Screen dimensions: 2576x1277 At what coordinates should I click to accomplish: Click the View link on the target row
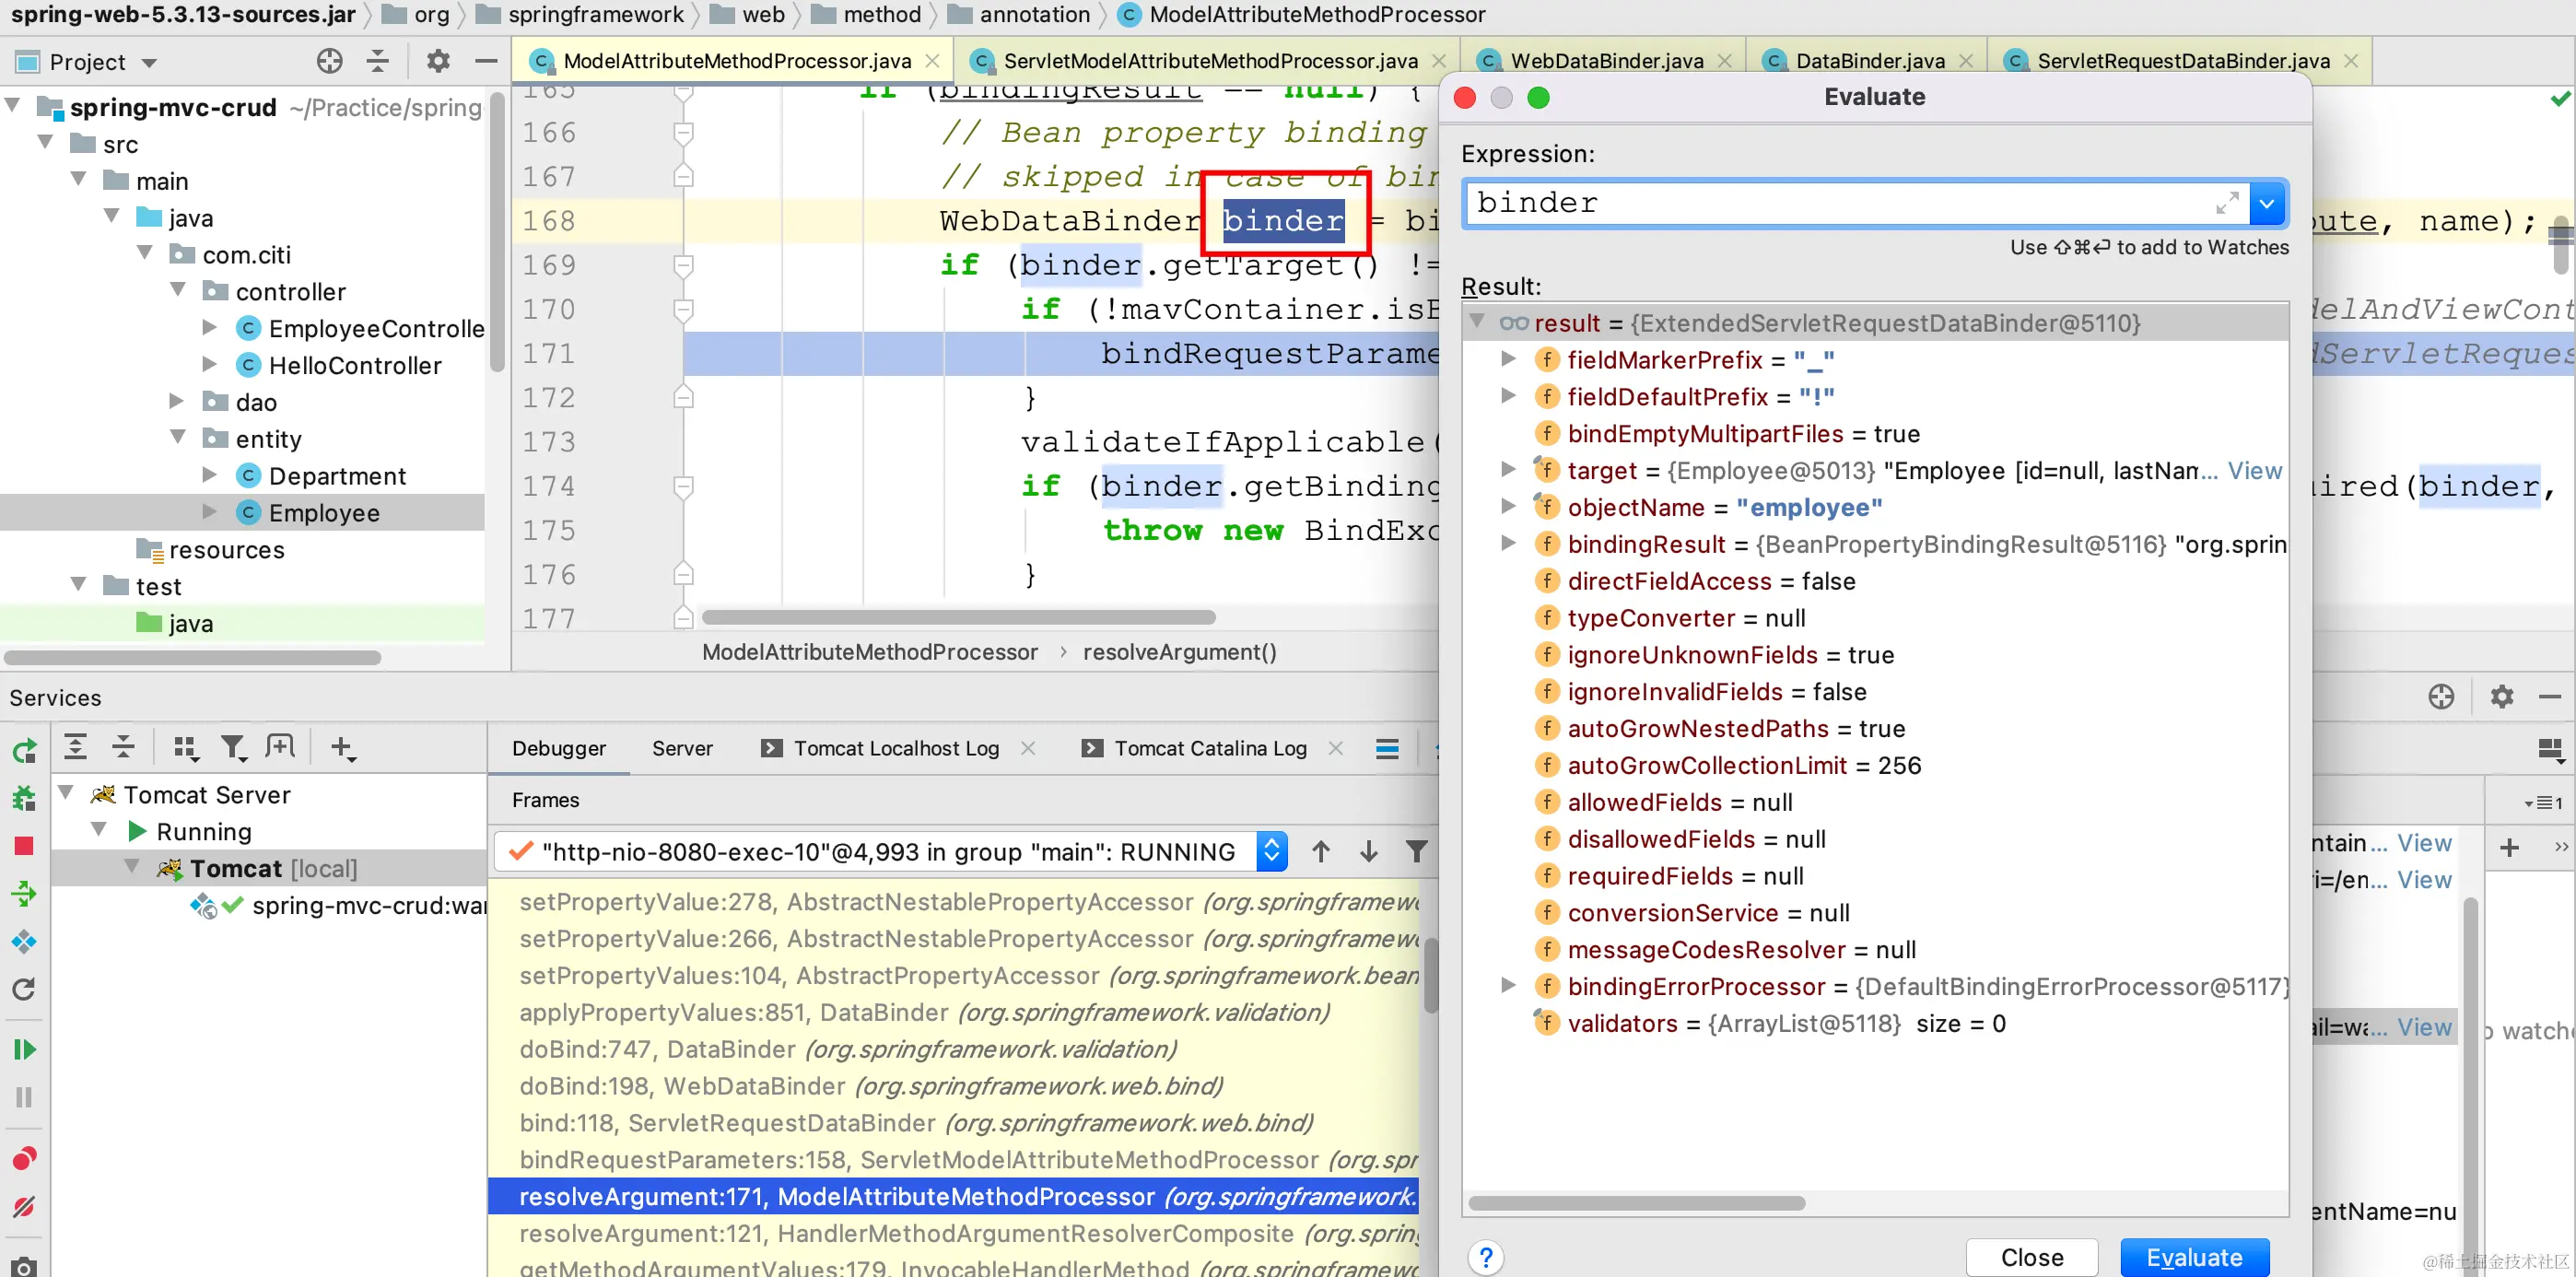pos(2254,470)
